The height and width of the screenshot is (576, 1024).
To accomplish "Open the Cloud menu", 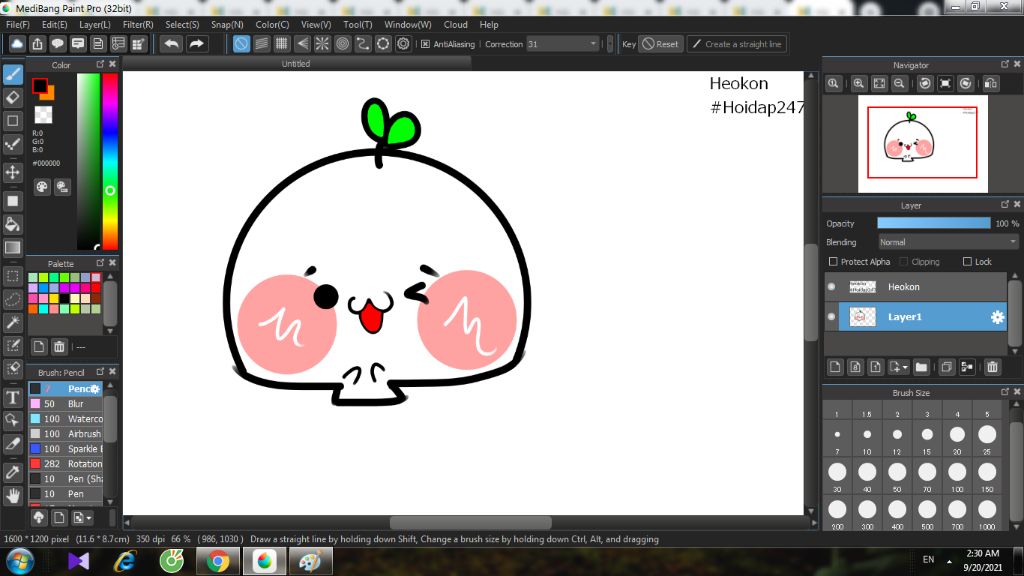I will click(x=455, y=24).
